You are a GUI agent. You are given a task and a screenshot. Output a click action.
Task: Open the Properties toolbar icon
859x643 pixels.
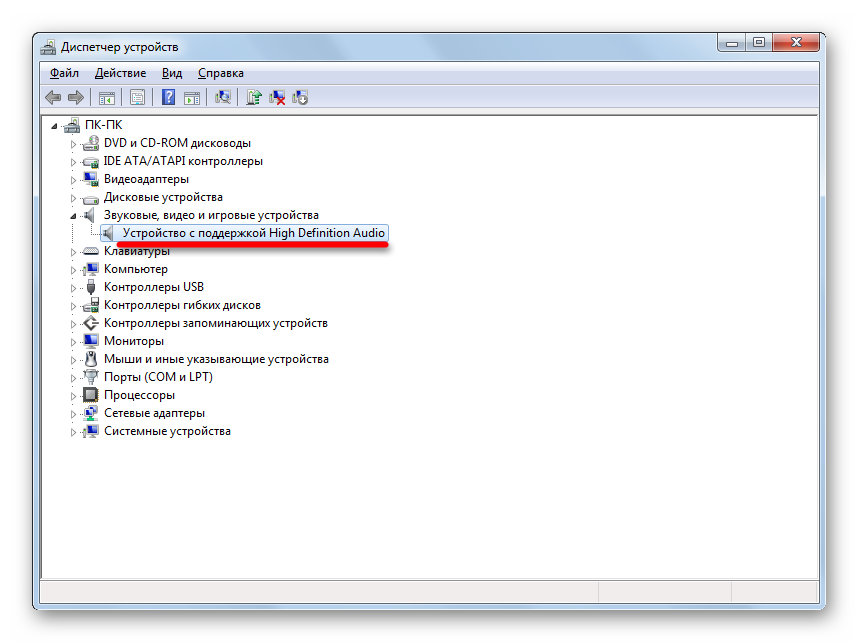137,98
